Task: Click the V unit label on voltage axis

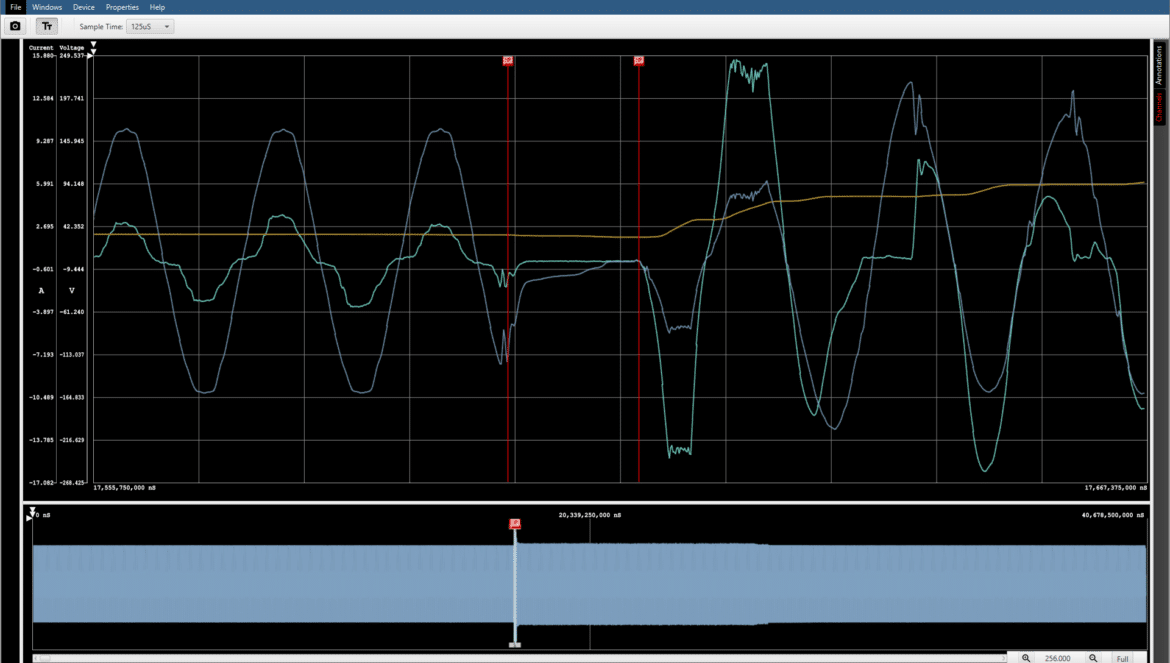Action: [x=72, y=291]
